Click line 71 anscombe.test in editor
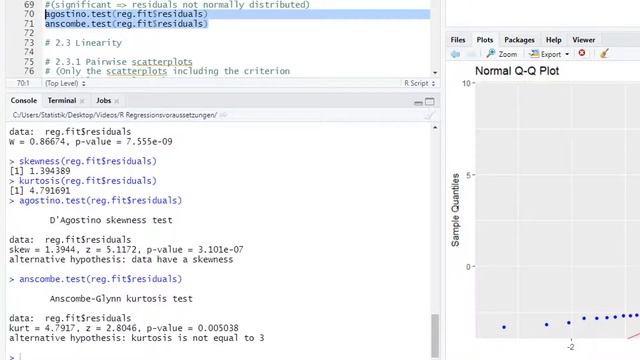The width and height of the screenshot is (640, 360). [126, 24]
